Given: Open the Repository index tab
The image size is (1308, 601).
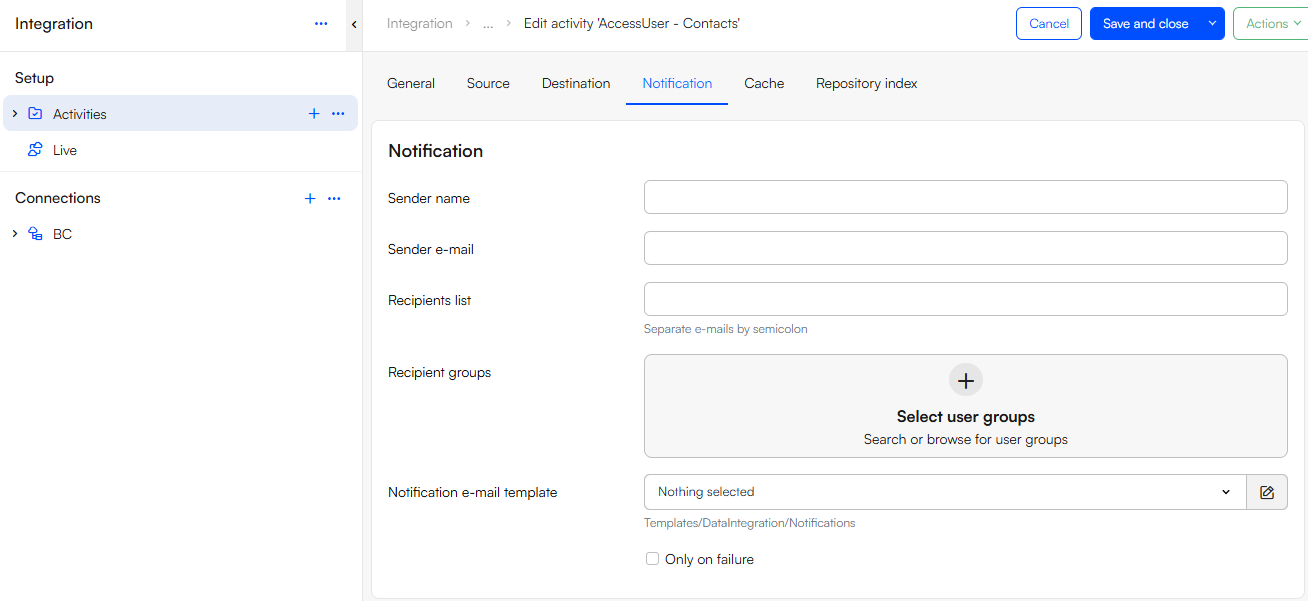Looking at the screenshot, I should point(866,83).
